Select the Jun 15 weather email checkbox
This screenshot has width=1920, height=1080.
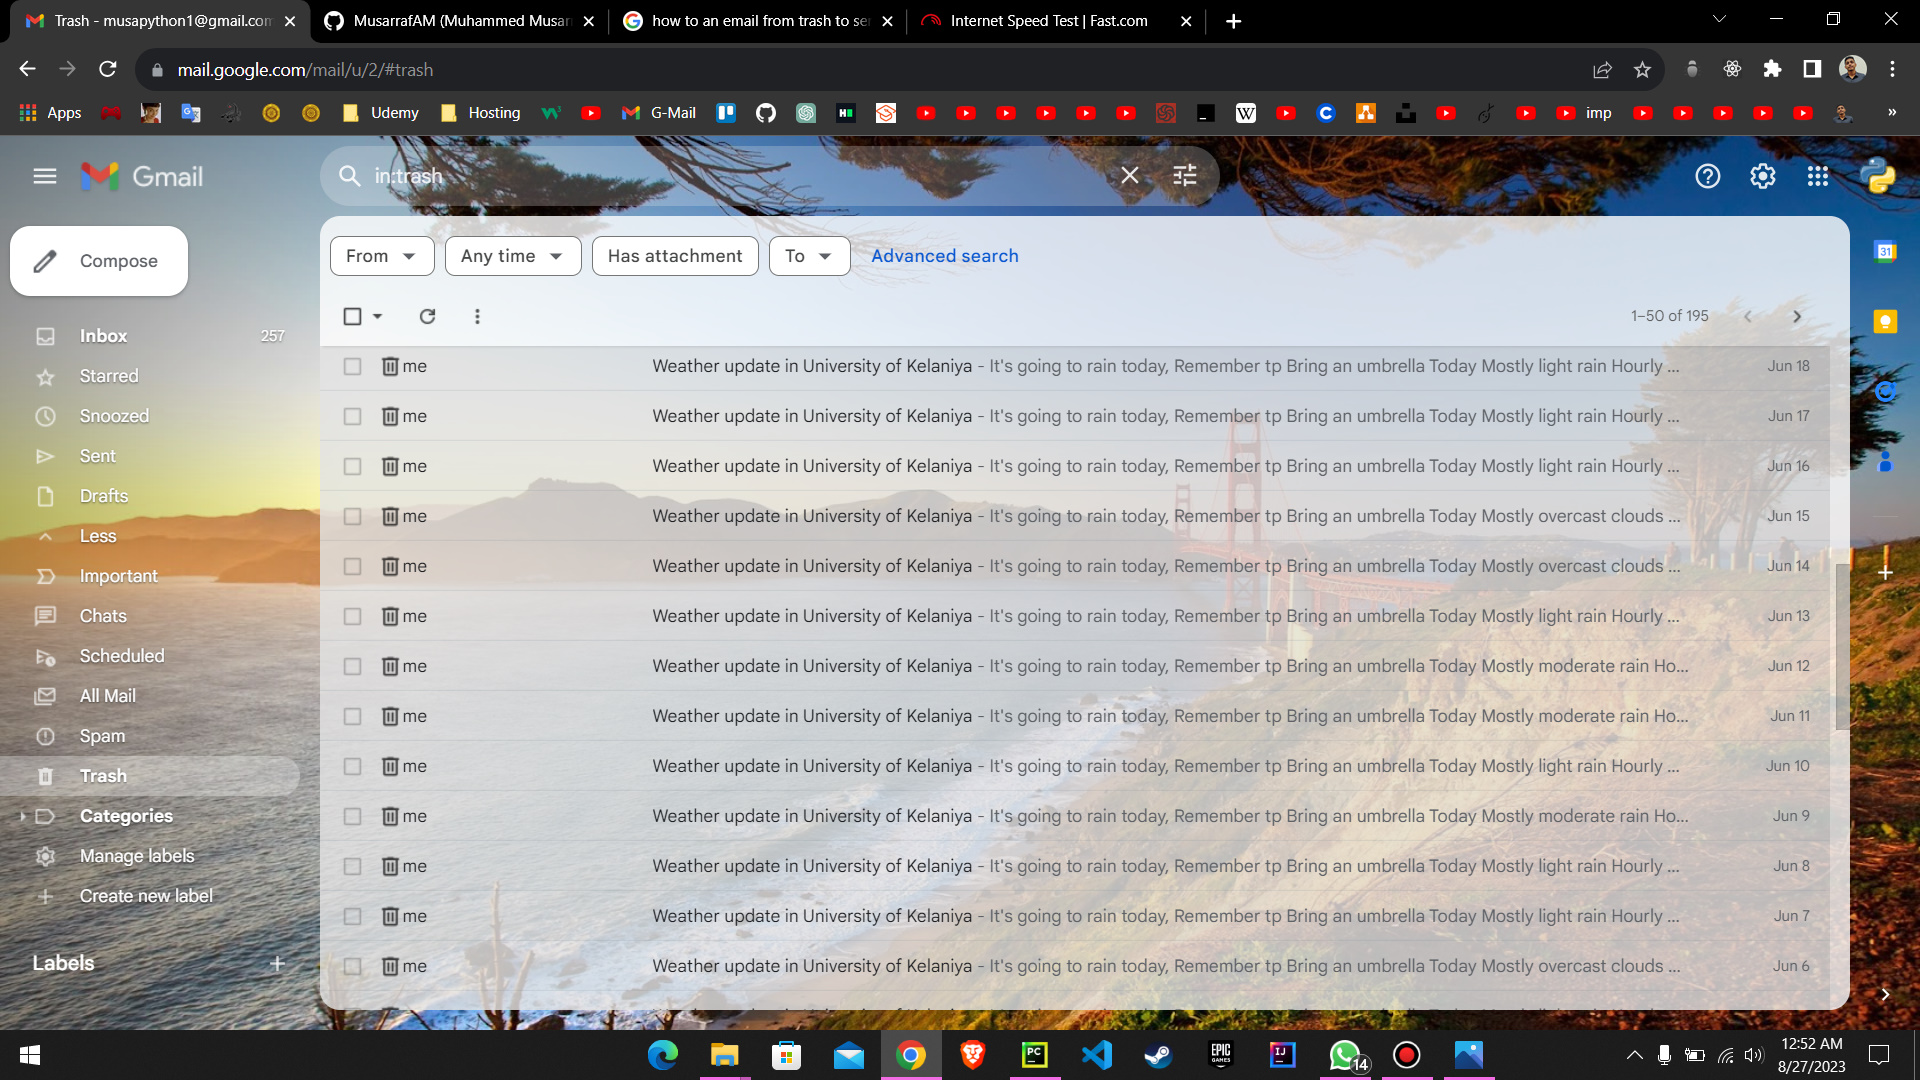tap(352, 516)
